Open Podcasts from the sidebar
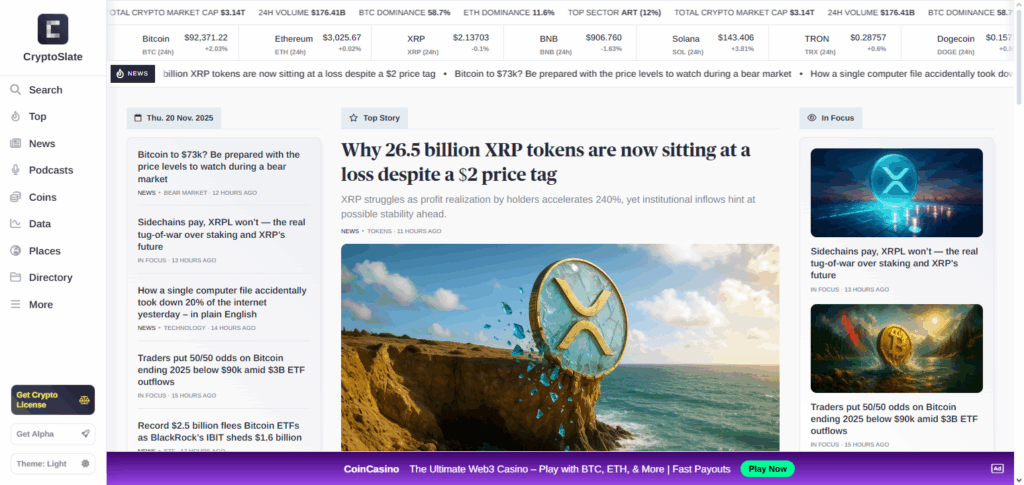The image size is (1024, 485). [51, 170]
